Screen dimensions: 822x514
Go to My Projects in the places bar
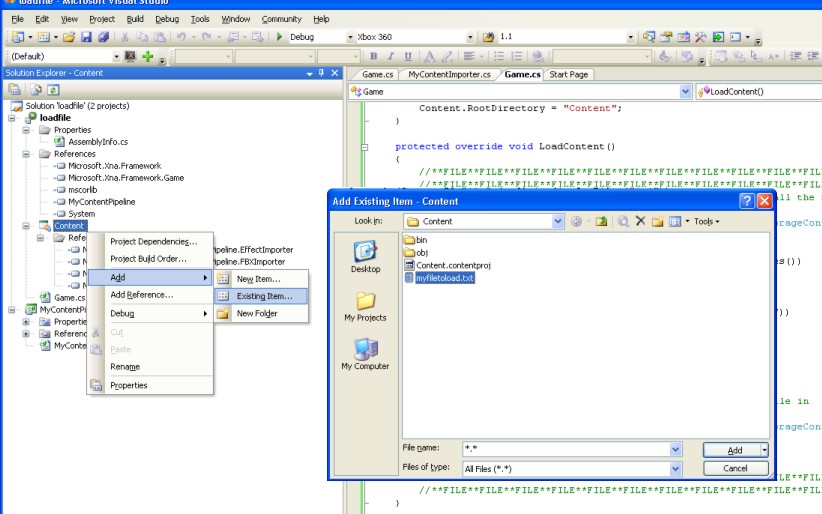(x=365, y=307)
